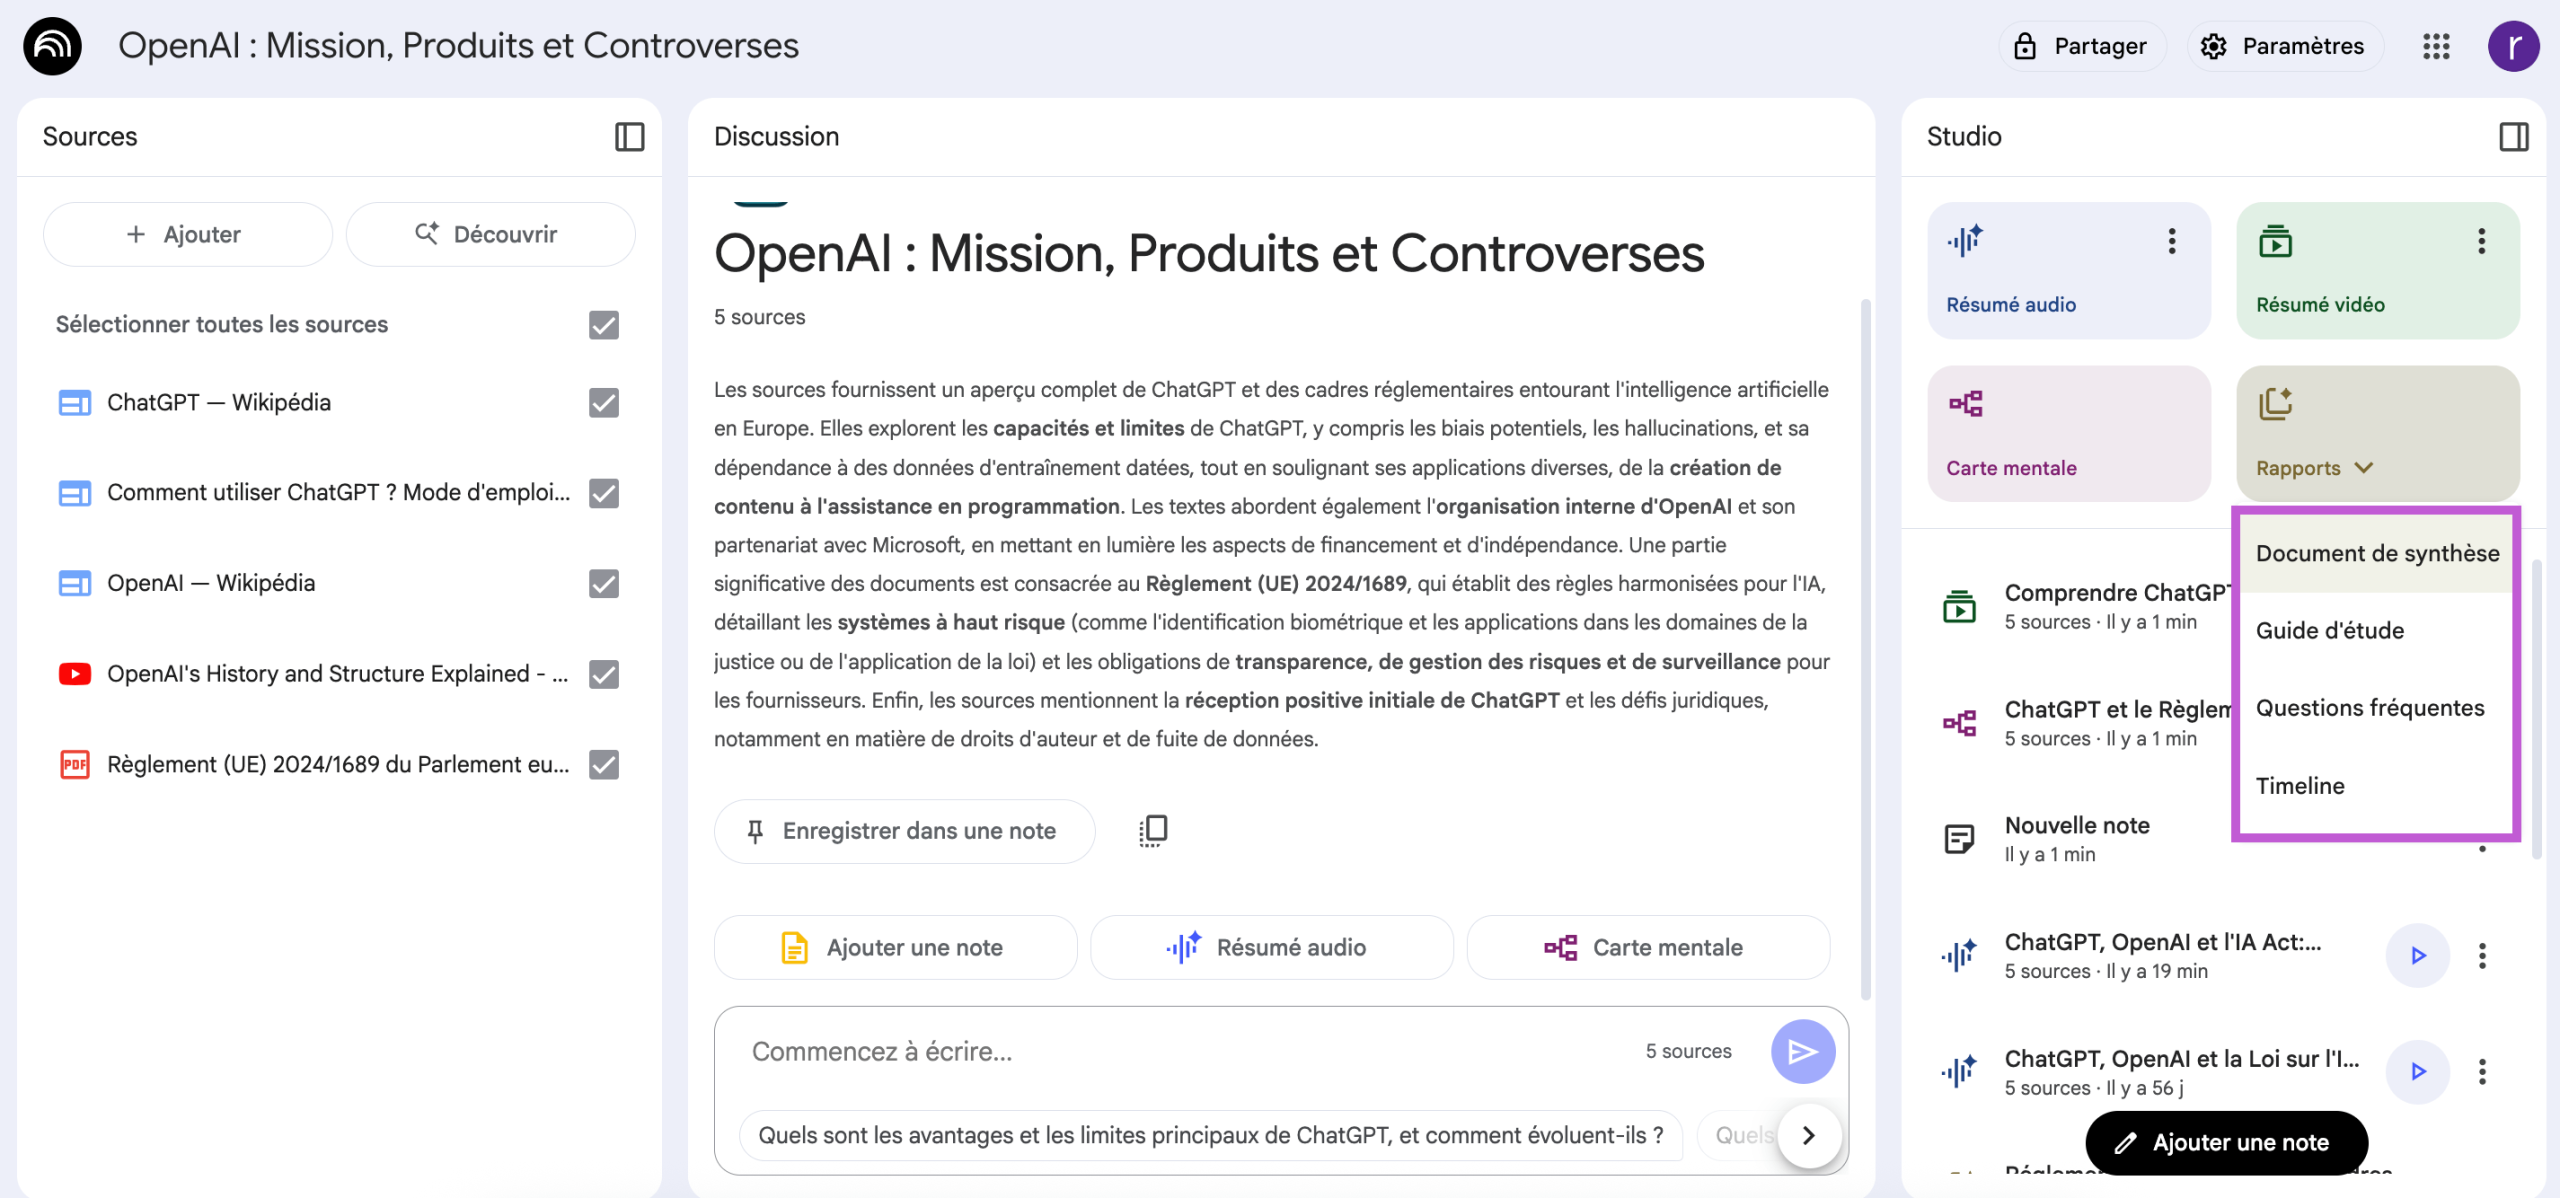Collapse the Rapports dropdown chevron
Viewport: 2560px width, 1198px height.
click(x=2364, y=468)
